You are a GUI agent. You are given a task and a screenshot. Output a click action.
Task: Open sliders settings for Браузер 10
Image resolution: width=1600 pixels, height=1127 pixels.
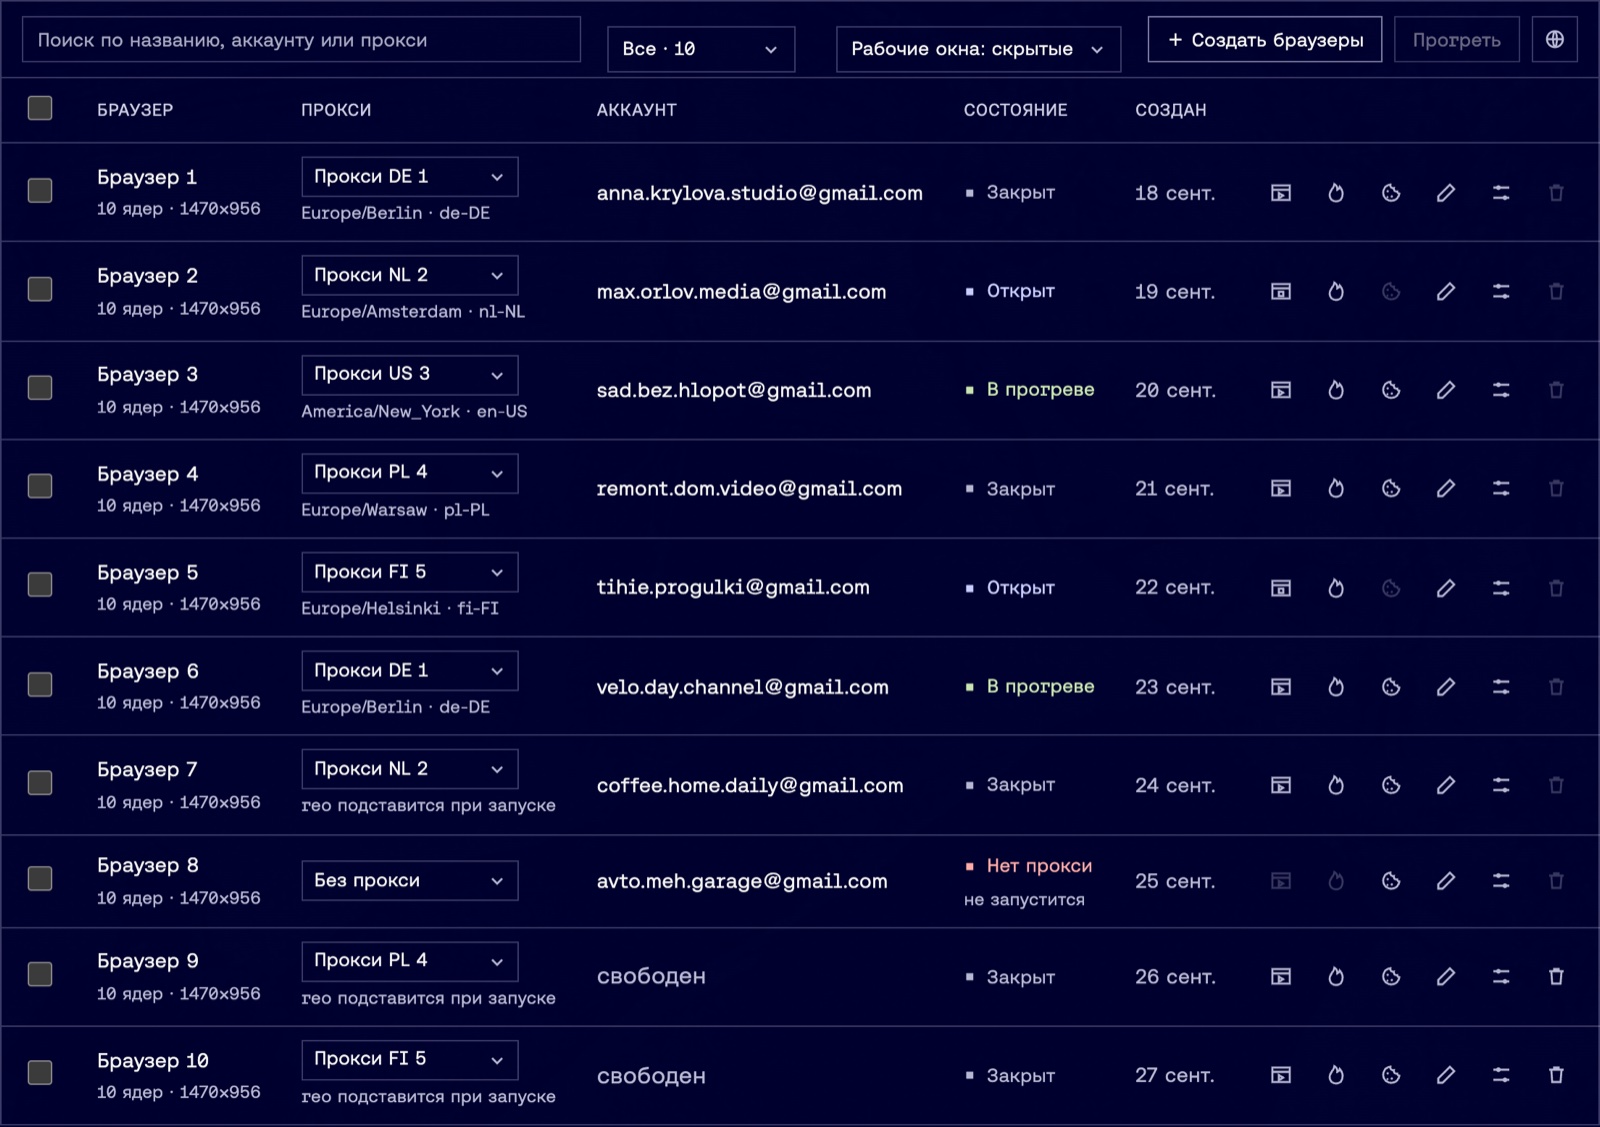pyautogui.click(x=1501, y=1075)
